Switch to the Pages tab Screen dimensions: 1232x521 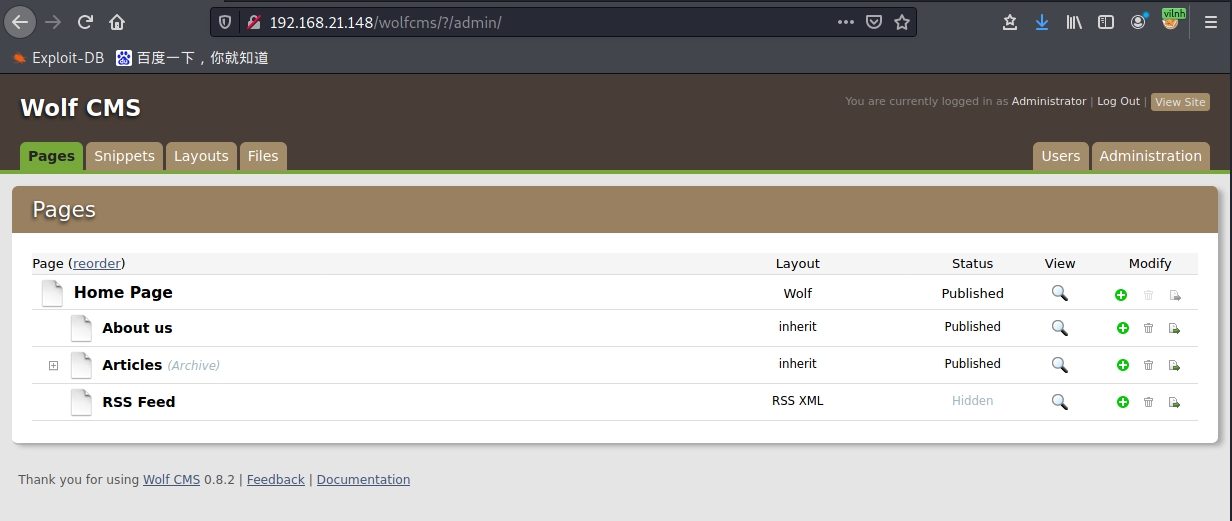[x=51, y=156]
